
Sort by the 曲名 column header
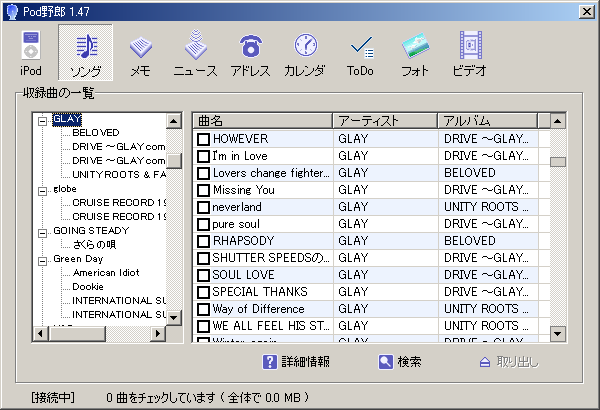click(262, 121)
